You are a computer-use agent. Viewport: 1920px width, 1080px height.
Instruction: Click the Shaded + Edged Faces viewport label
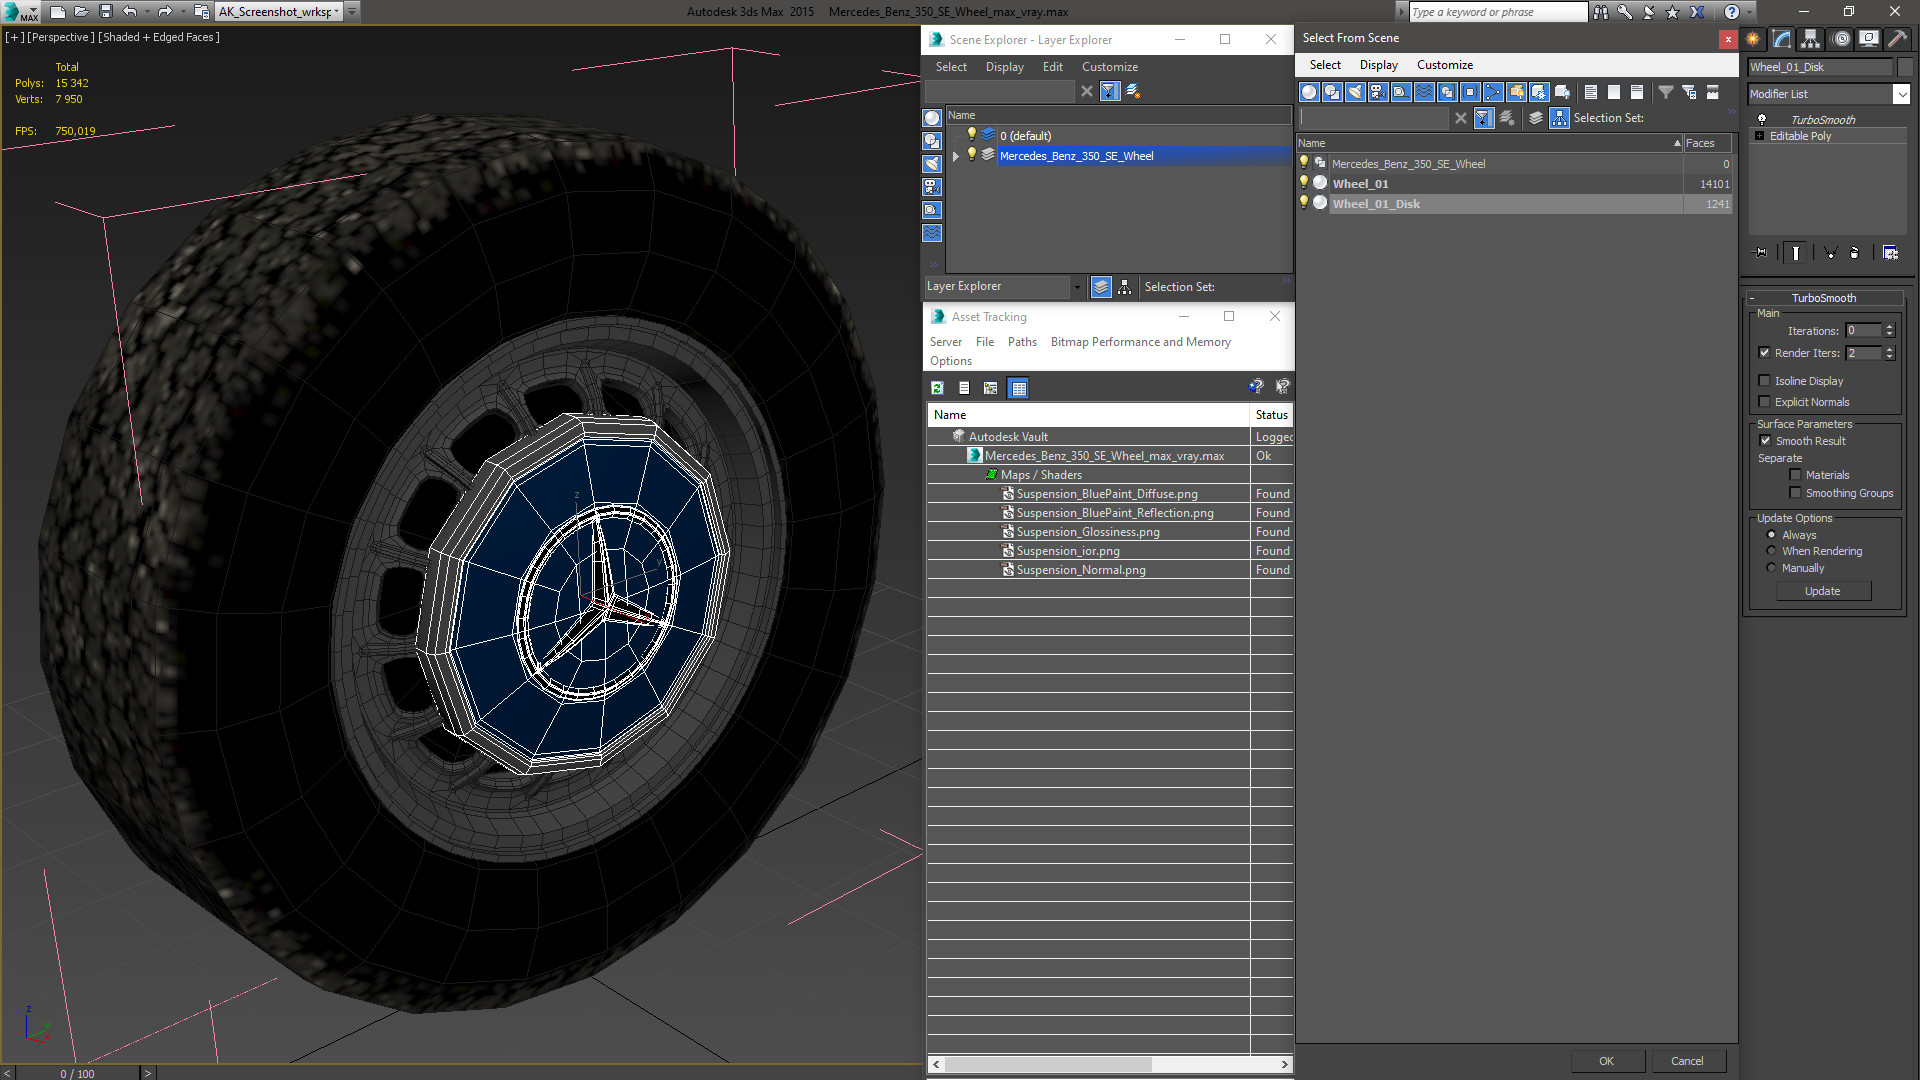click(x=159, y=37)
